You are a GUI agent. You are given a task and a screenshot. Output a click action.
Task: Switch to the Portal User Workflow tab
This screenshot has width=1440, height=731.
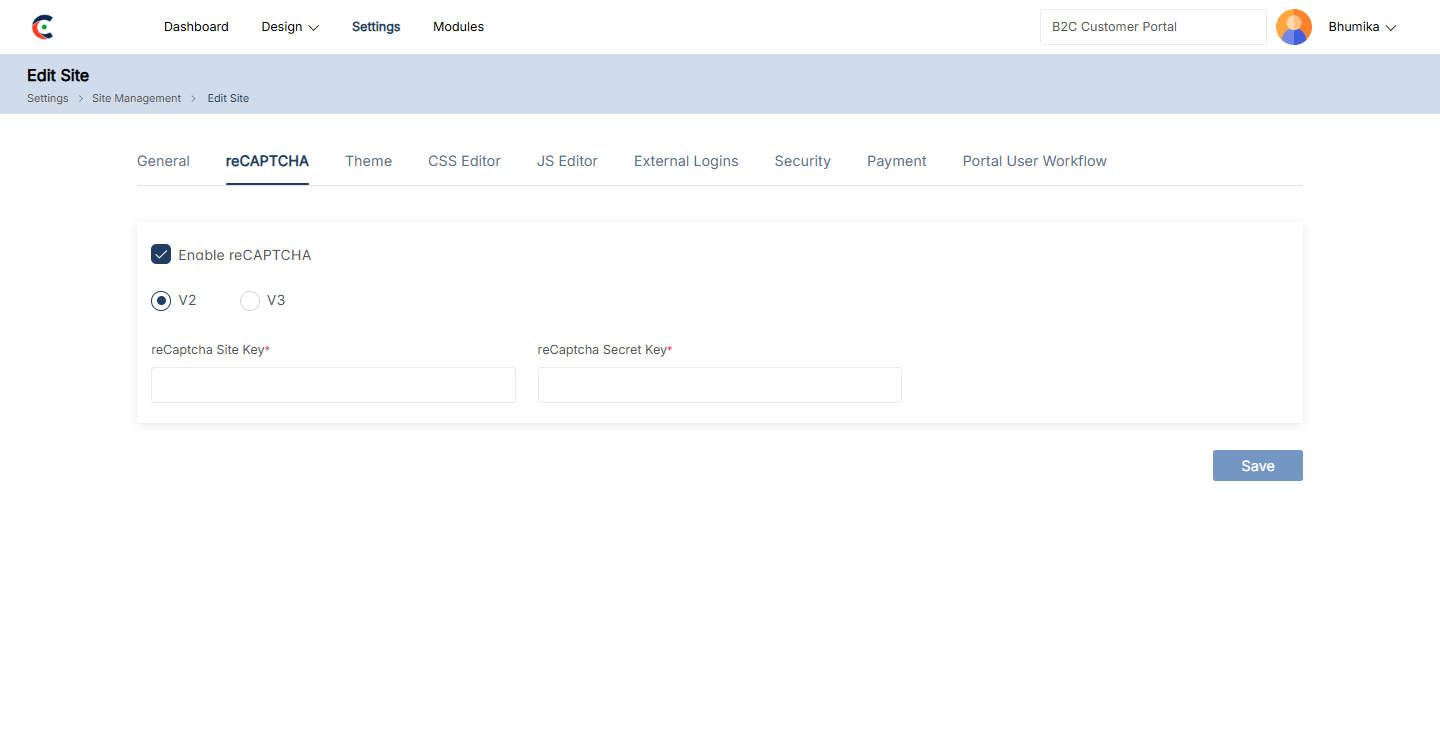coord(1034,161)
